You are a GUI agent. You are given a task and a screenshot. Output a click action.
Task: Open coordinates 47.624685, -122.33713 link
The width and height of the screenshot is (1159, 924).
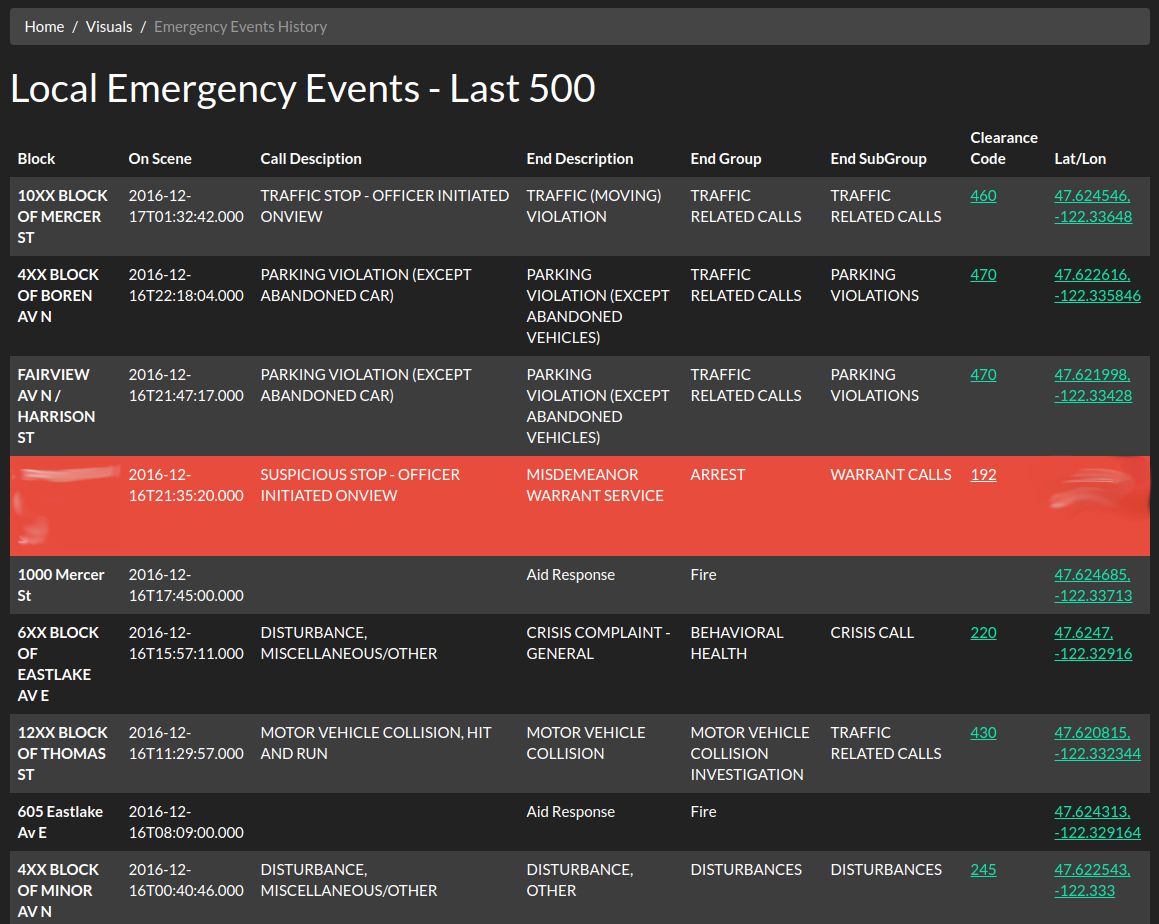point(1092,585)
